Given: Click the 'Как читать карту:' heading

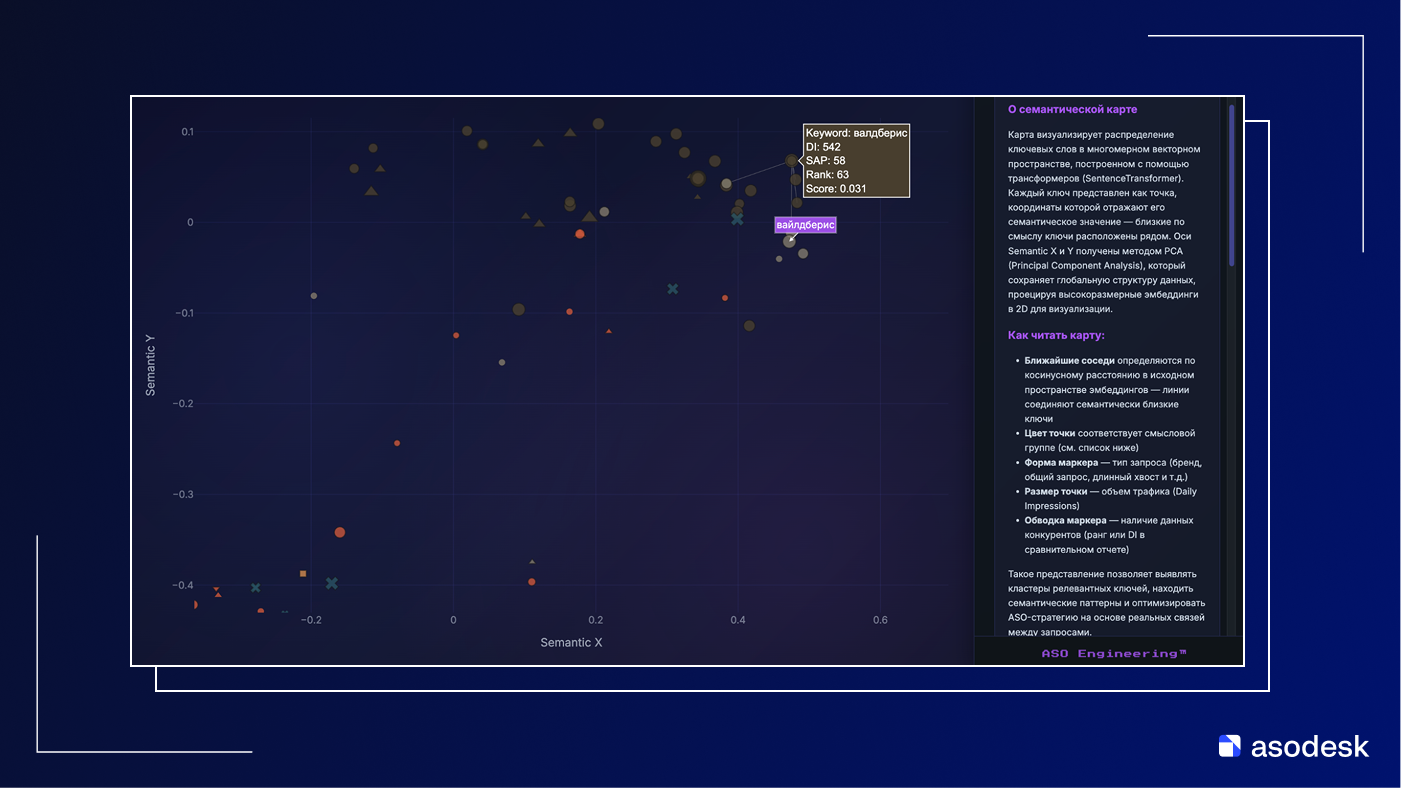Looking at the screenshot, I should (x=1055, y=336).
